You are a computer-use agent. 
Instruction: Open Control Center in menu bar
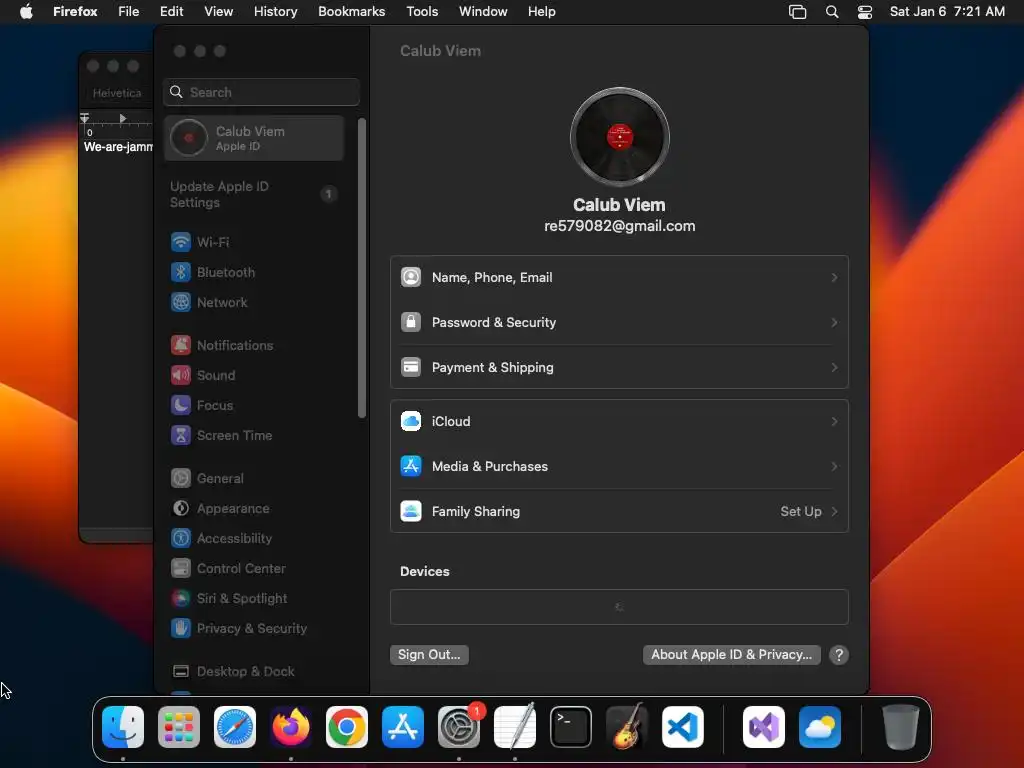865,12
